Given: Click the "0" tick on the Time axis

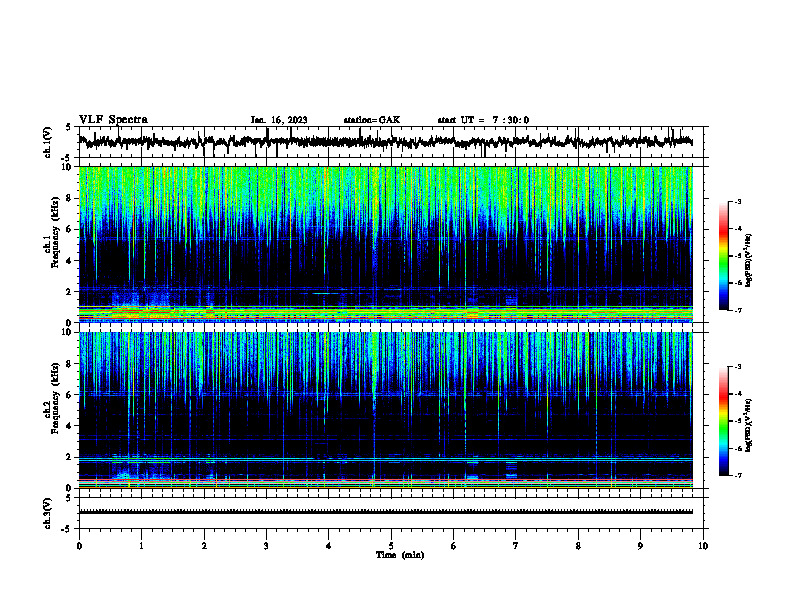Looking at the screenshot, I should [79, 546].
